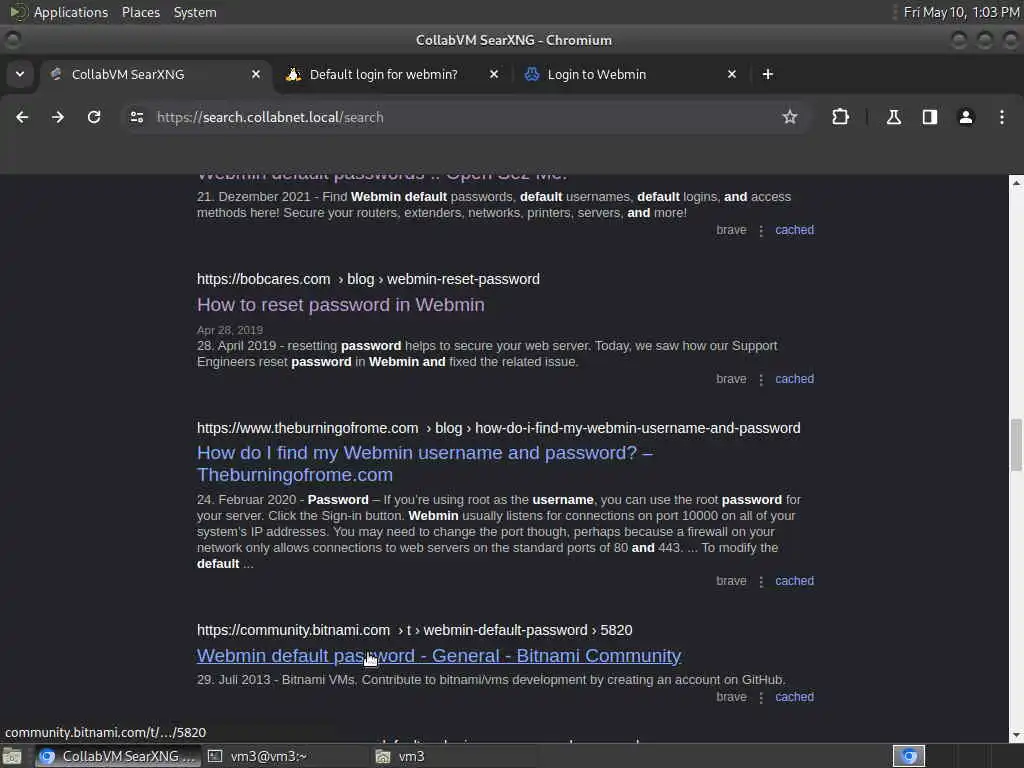Open the System menu
The width and height of the screenshot is (1024, 768).
click(195, 12)
